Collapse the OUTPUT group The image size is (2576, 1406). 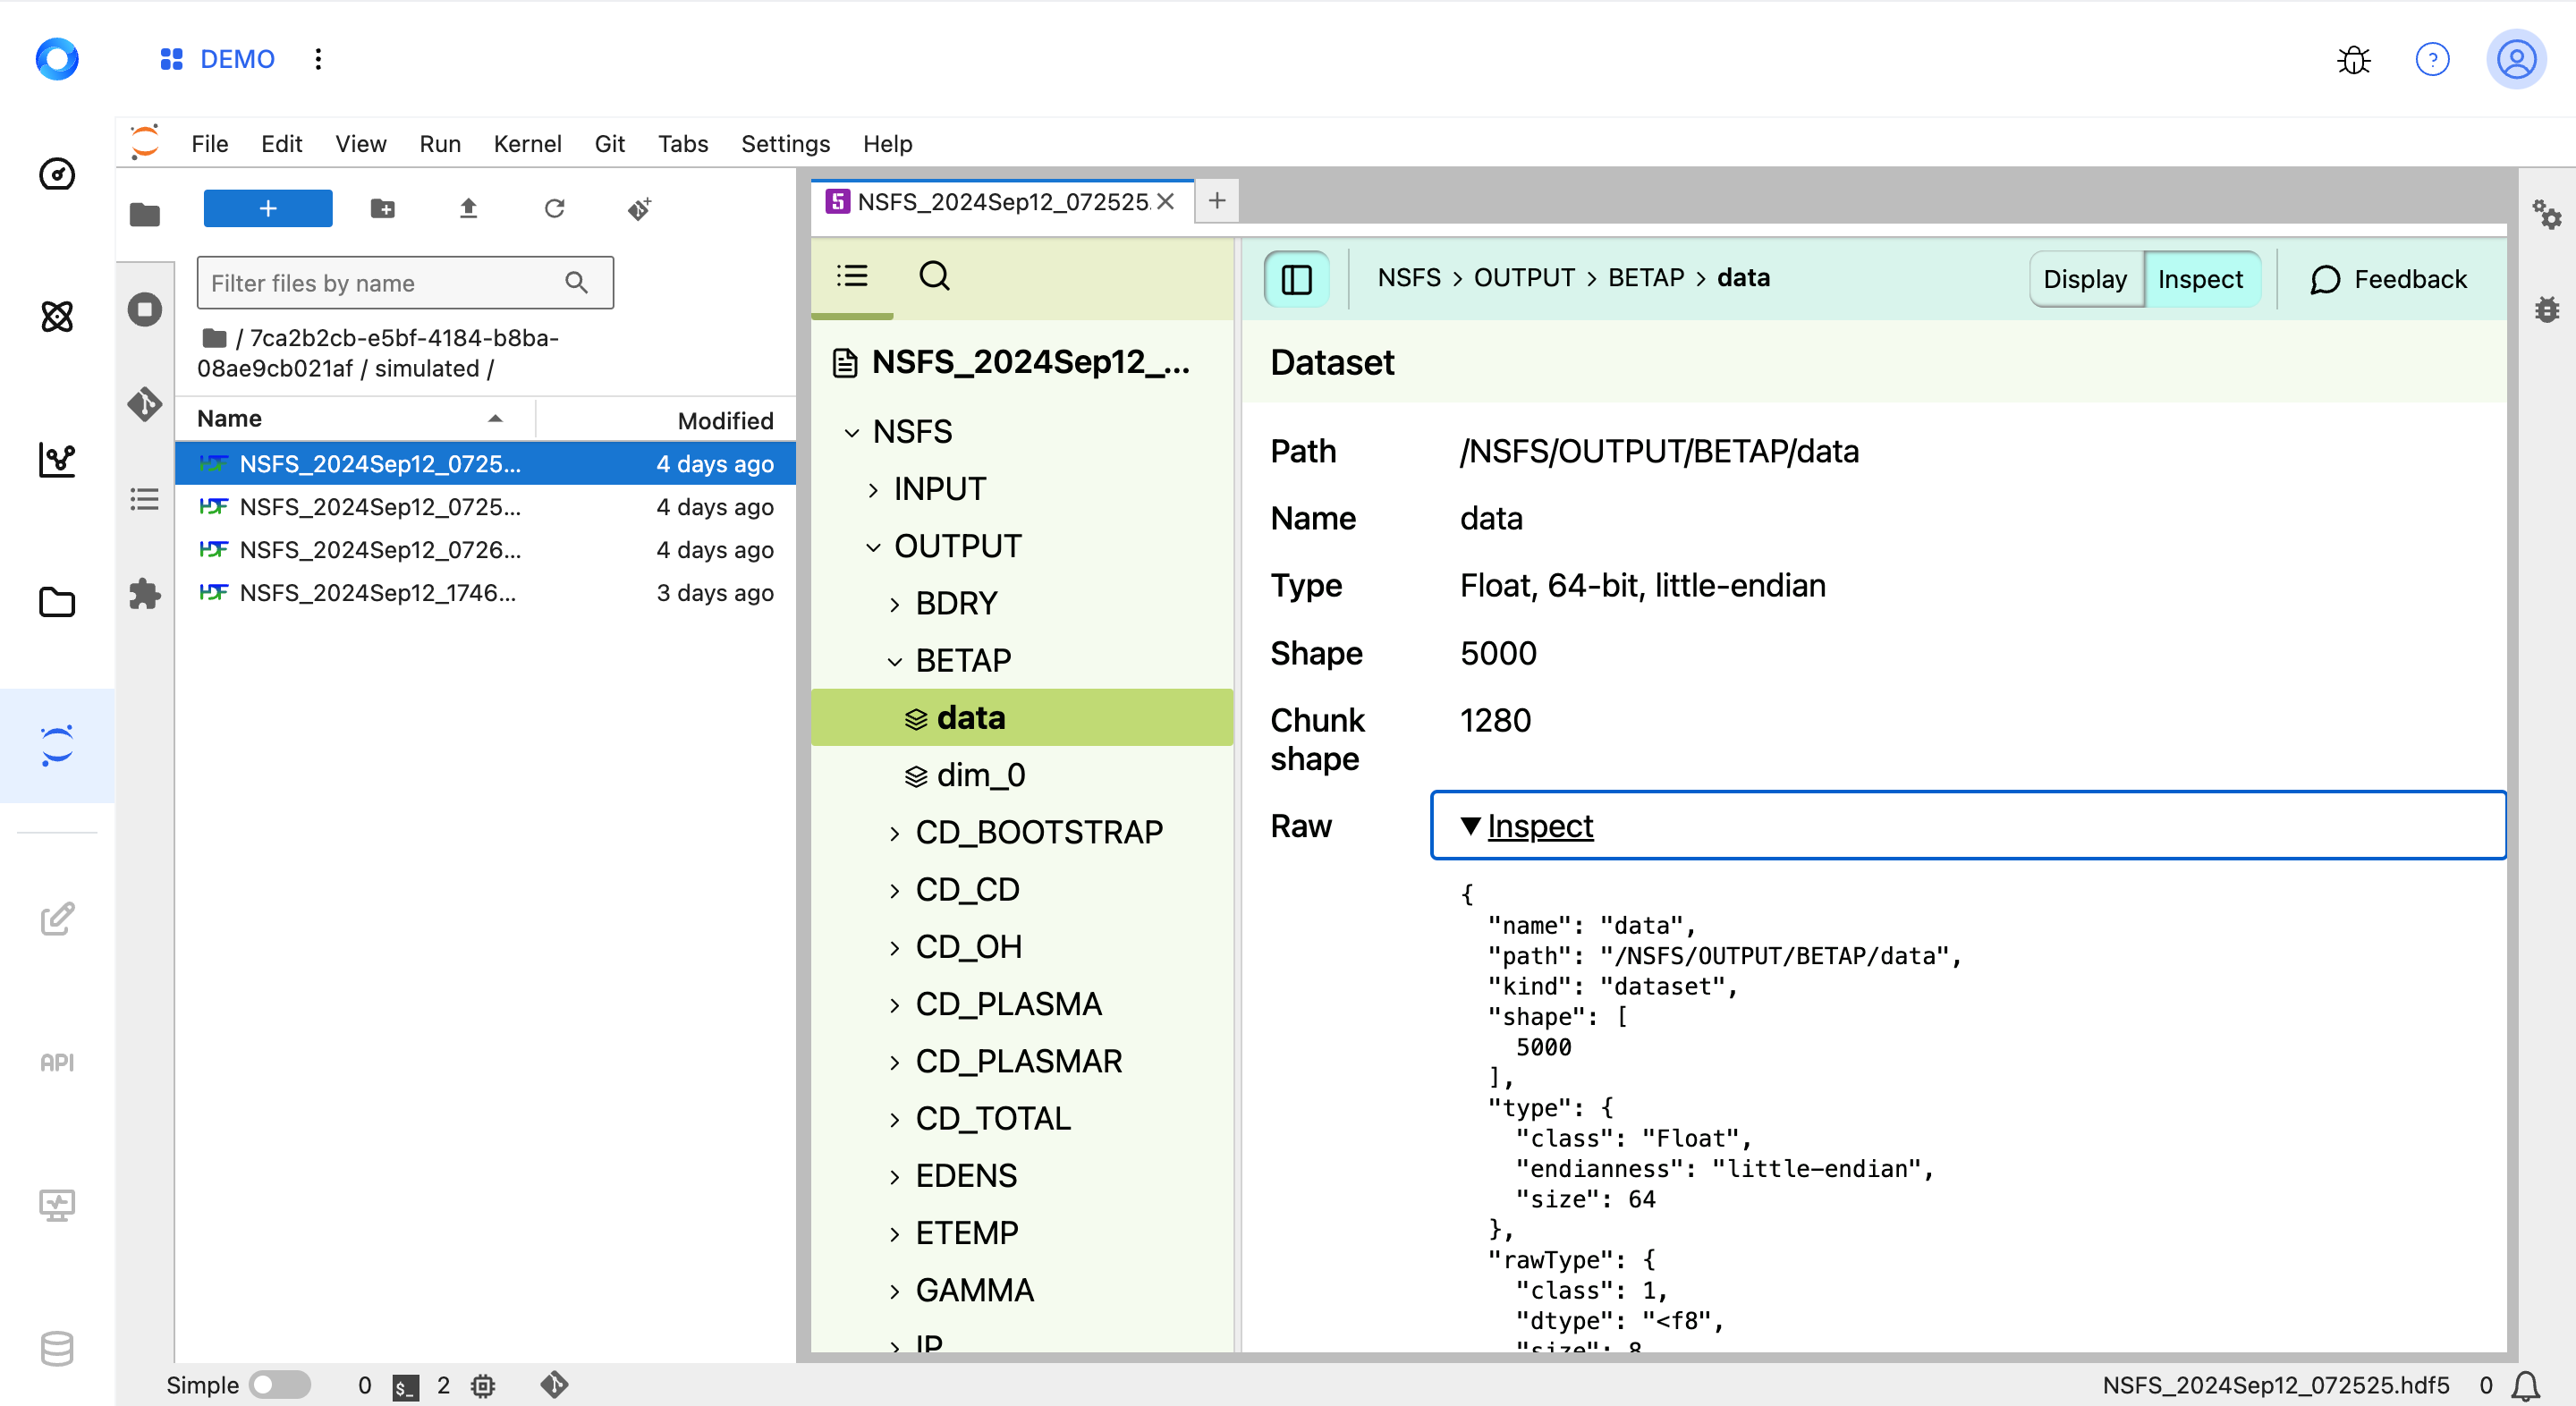click(873, 546)
